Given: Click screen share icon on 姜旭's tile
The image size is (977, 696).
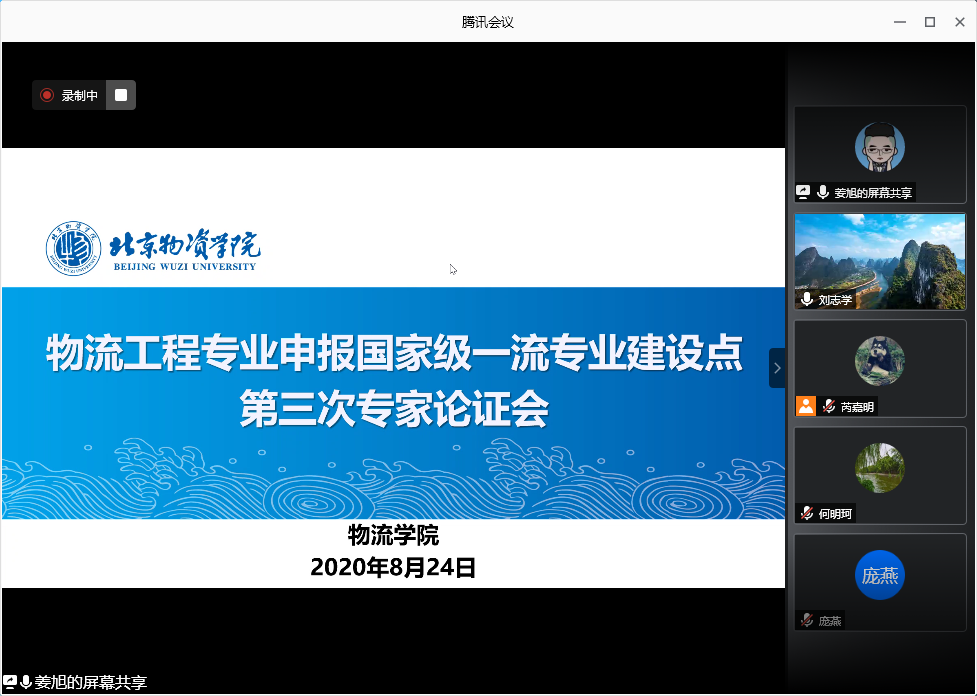Looking at the screenshot, I should click(x=803, y=192).
